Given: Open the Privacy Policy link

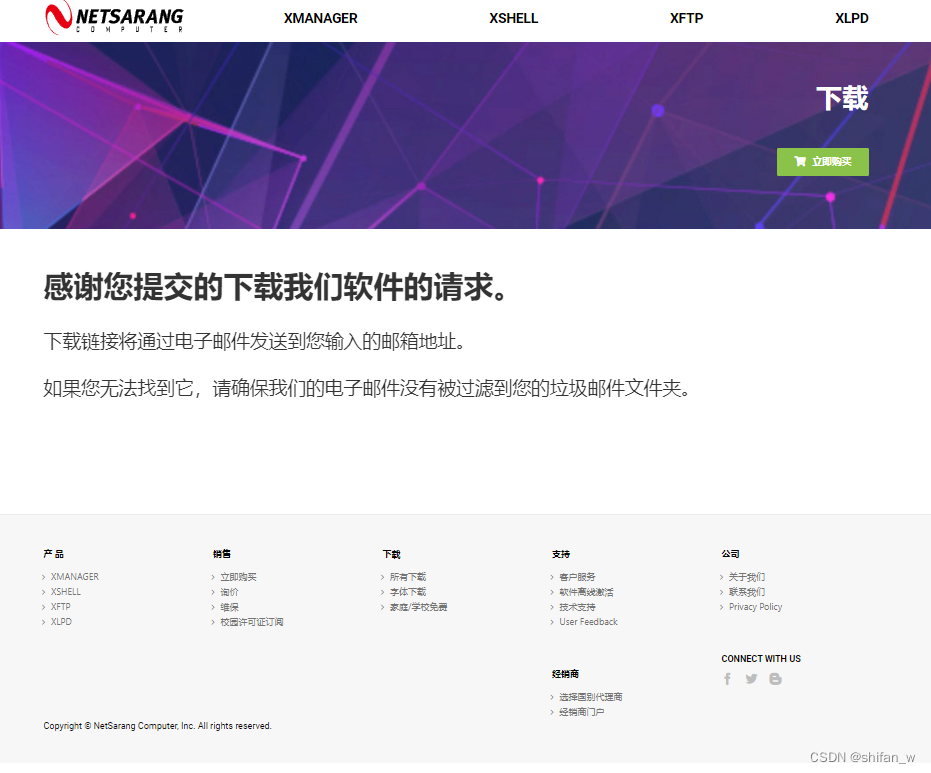Looking at the screenshot, I should [x=755, y=607].
